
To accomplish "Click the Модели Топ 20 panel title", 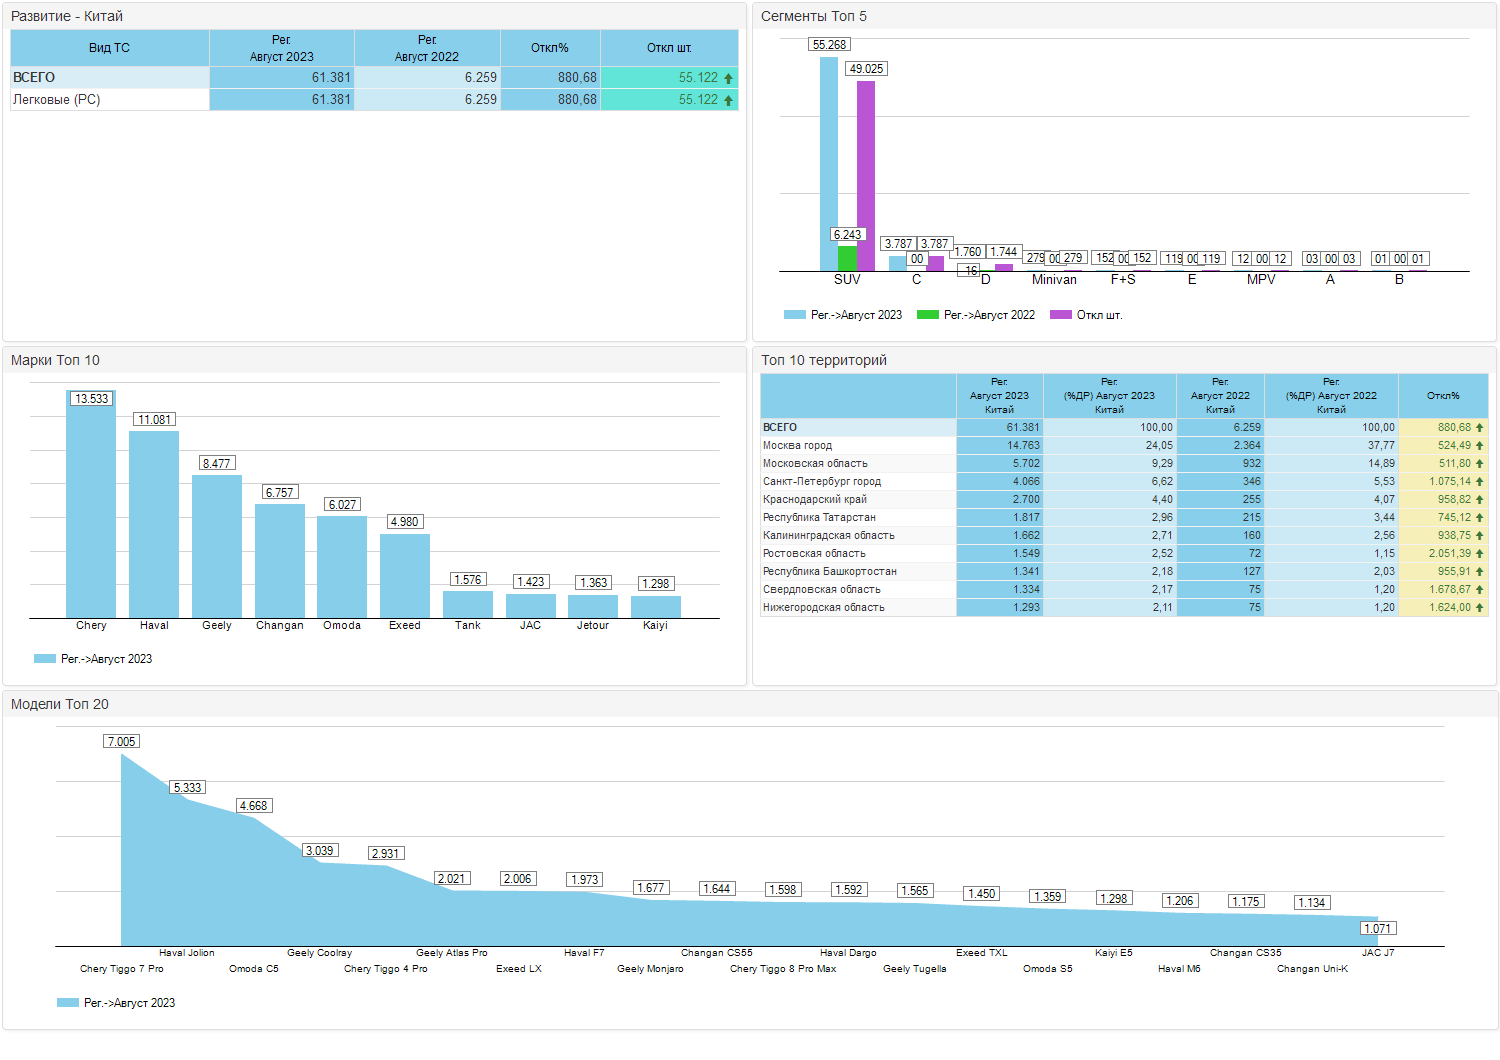I will (60, 704).
